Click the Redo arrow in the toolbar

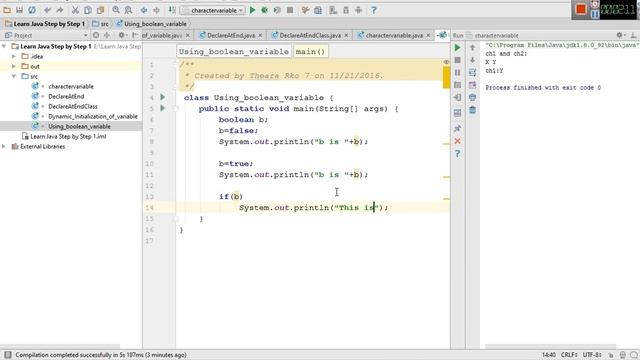pos(60,10)
